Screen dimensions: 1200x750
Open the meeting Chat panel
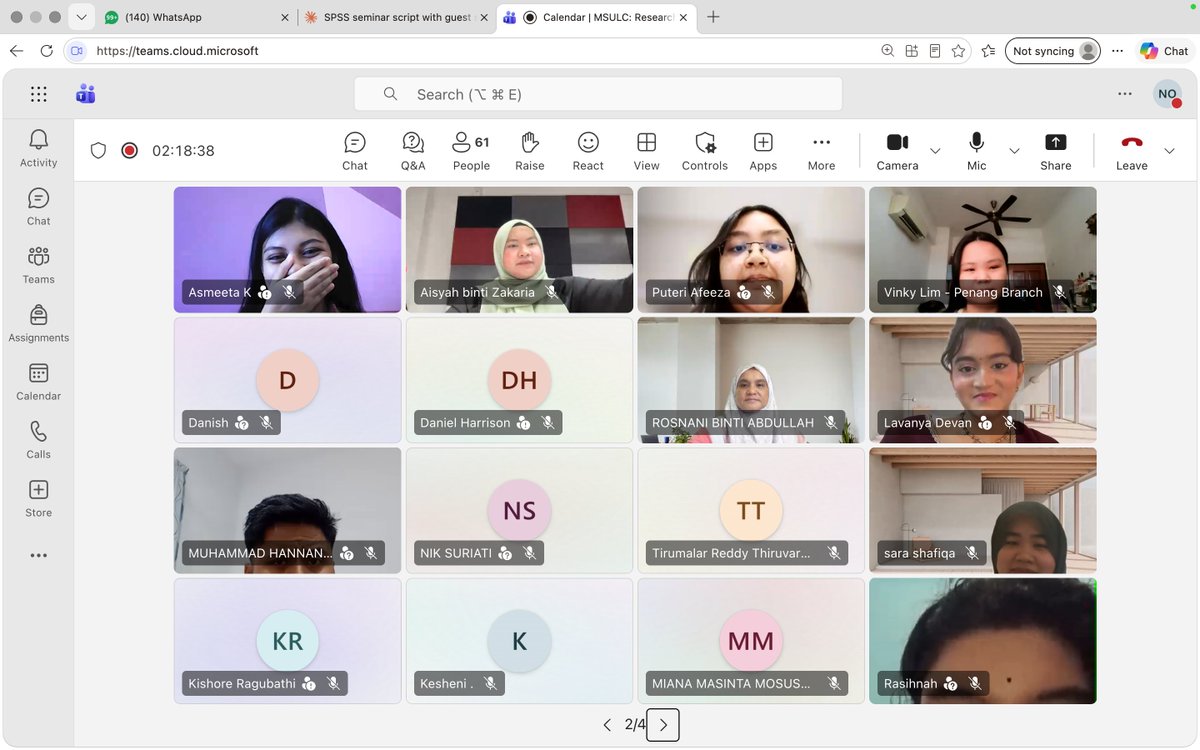click(x=355, y=151)
